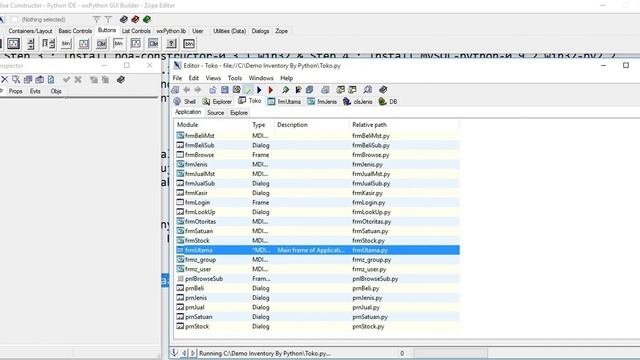Image resolution: width=640 pixels, height=360 pixels.
Task: Switch to the frmJenis editor tab
Action: [x=322, y=102]
